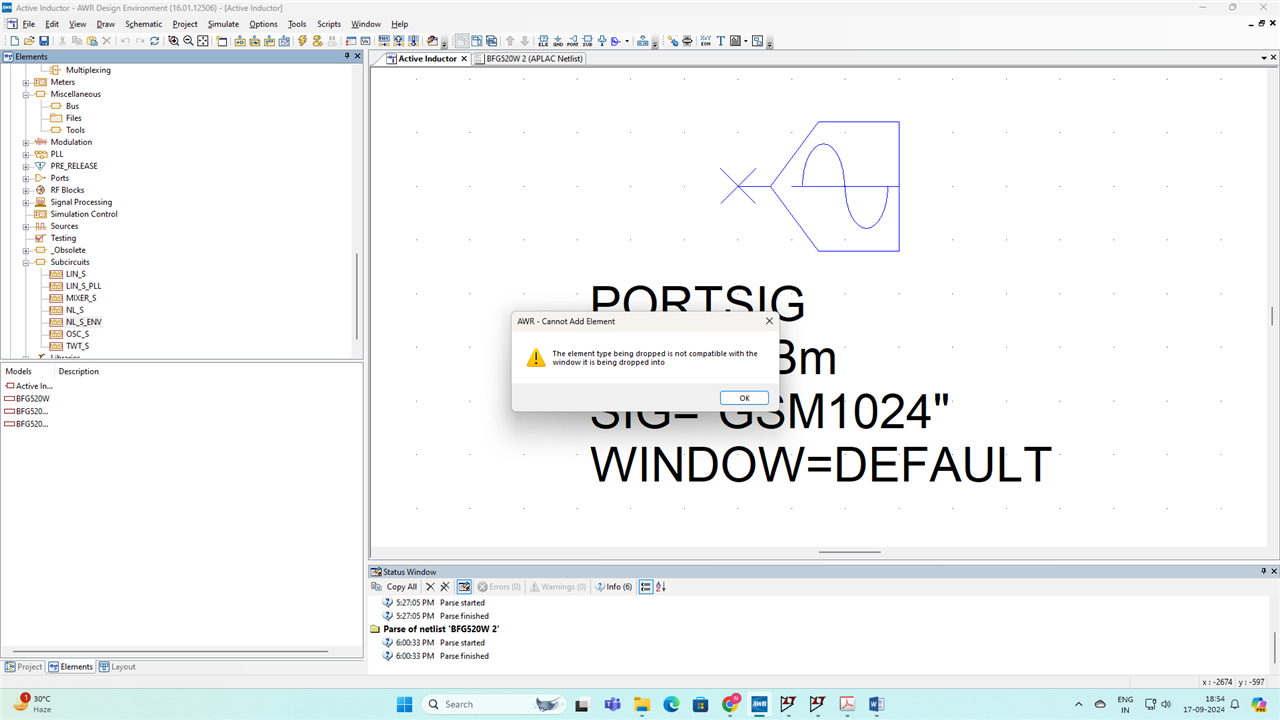Select the Testing tree item
Screen dimensions: 1280x720
coord(63,238)
